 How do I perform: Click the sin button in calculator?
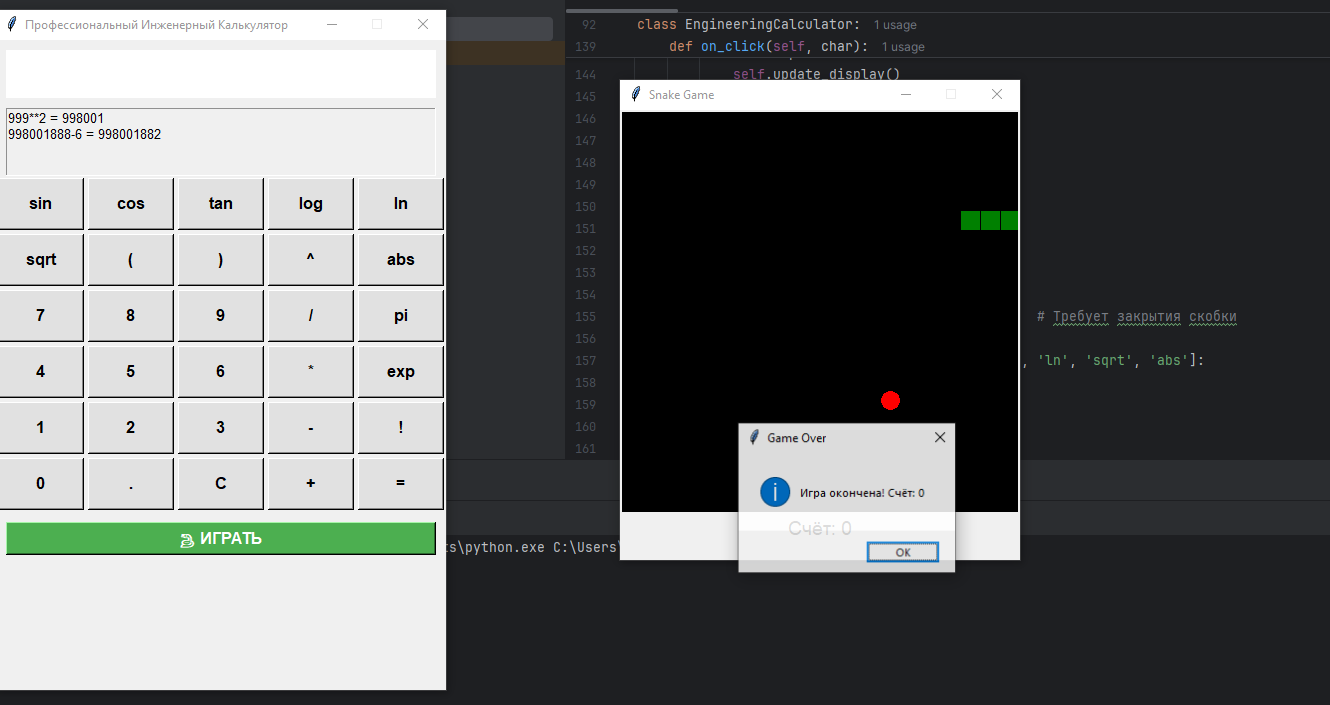point(40,204)
